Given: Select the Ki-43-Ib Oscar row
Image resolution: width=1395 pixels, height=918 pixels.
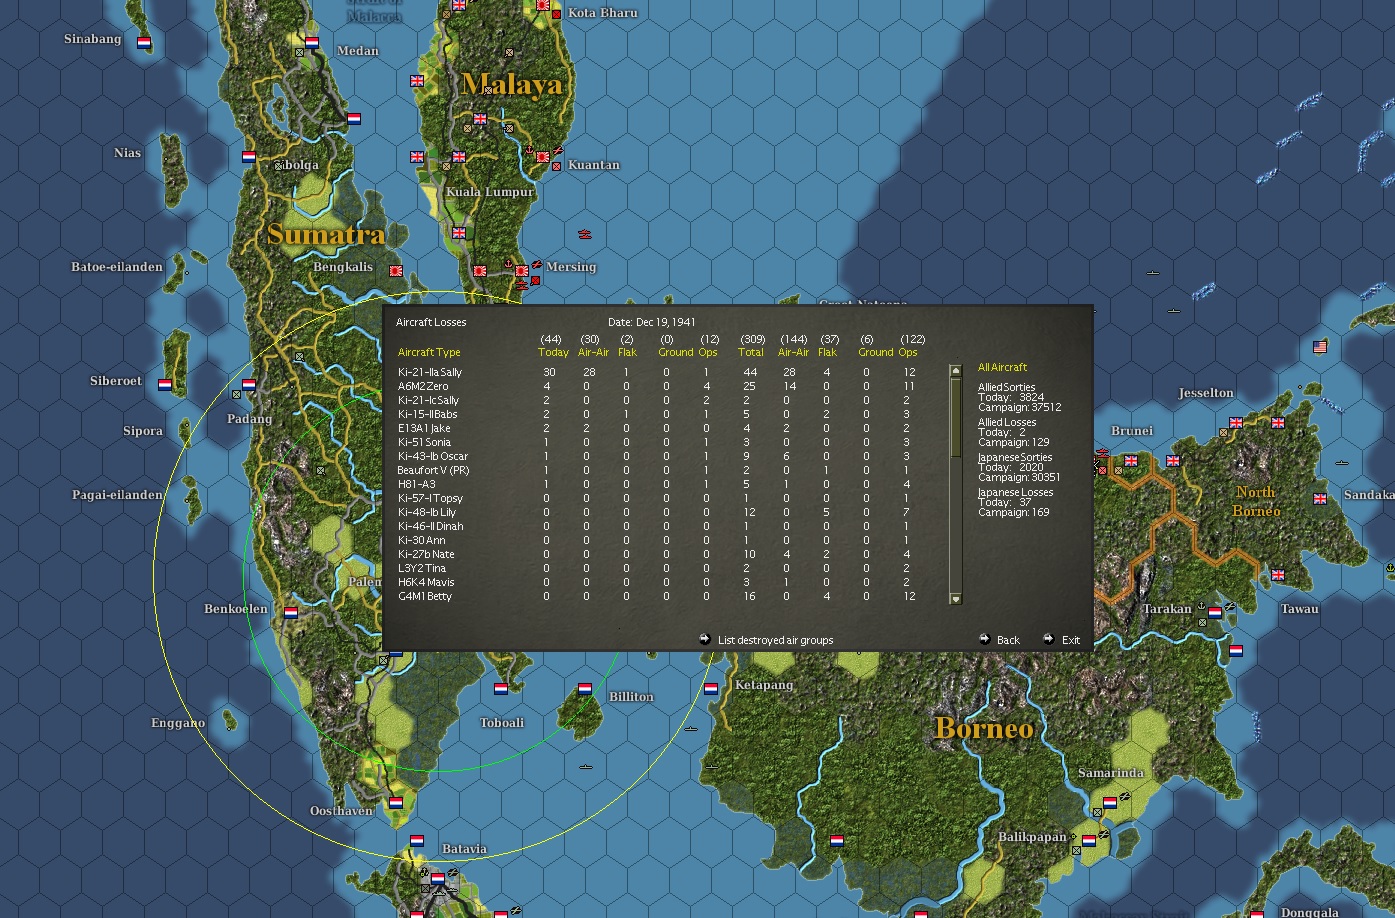Looking at the screenshot, I should click(657, 456).
